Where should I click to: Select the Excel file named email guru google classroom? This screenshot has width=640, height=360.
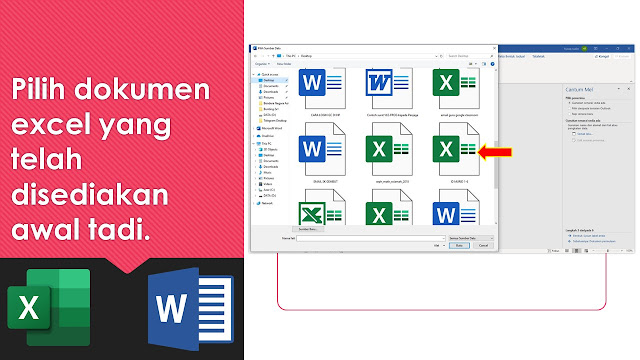456,92
